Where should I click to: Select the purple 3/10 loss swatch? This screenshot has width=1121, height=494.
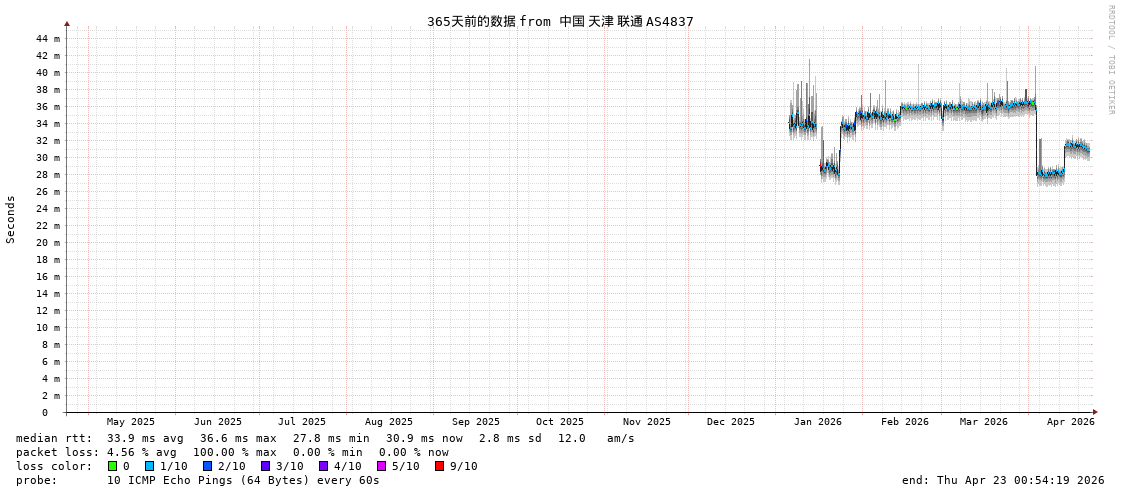tap(266, 466)
